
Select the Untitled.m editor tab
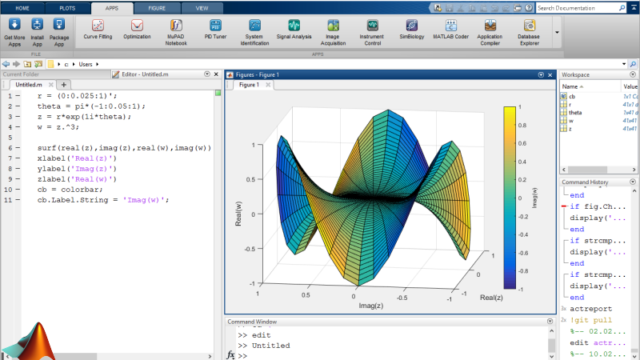(29, 84)
